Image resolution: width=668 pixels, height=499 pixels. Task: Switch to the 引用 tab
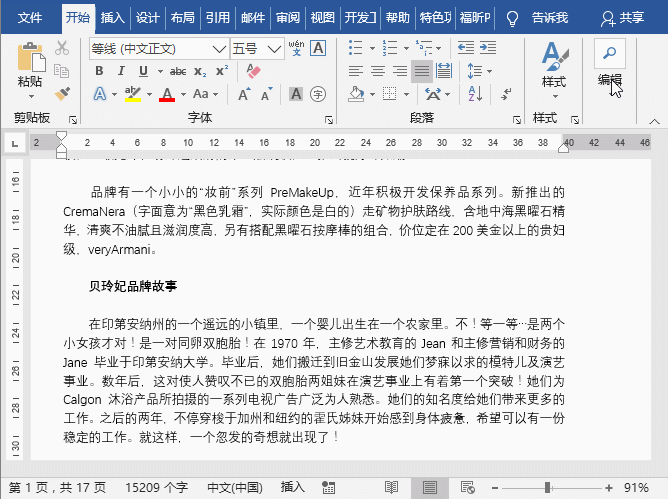pos(217,18)
